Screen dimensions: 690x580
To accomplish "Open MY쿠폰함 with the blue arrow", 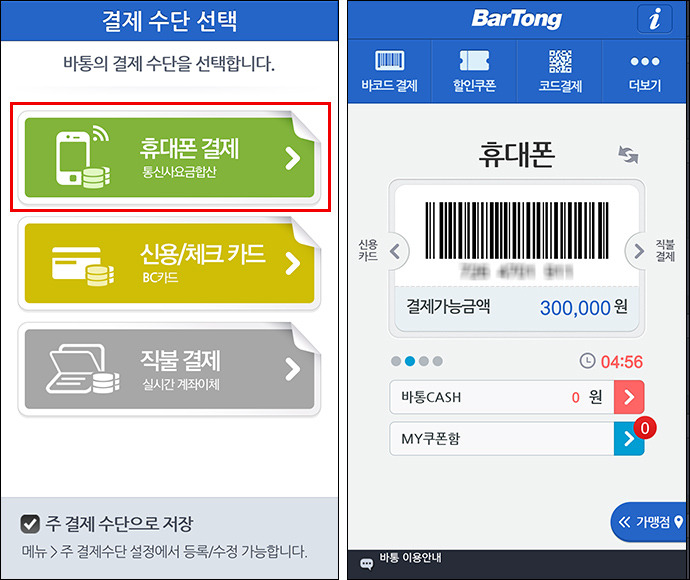I will [x=629, y=438].
